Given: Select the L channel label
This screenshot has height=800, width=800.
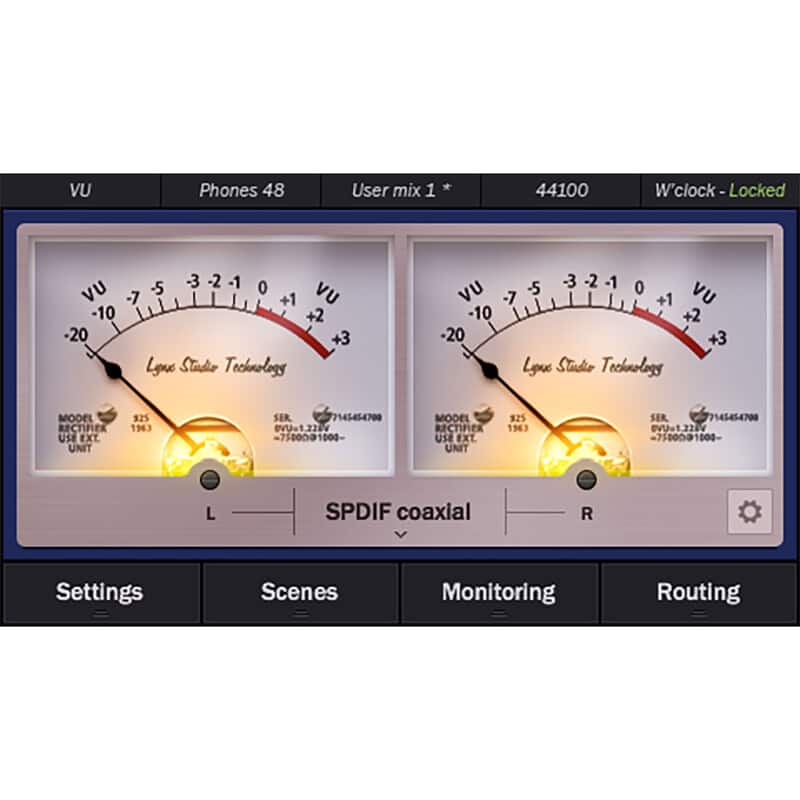Looking at the screenshot, I should [211, 515].
